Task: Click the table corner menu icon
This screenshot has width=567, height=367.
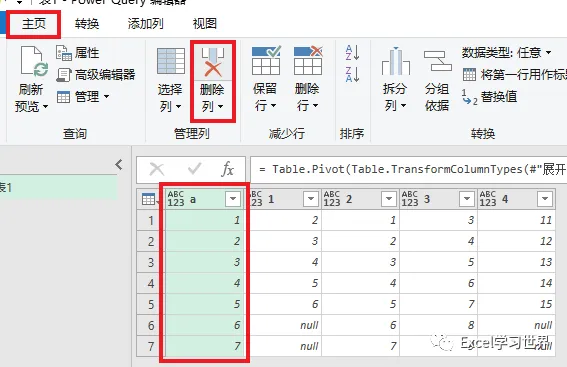Action: tap(149, 199)
